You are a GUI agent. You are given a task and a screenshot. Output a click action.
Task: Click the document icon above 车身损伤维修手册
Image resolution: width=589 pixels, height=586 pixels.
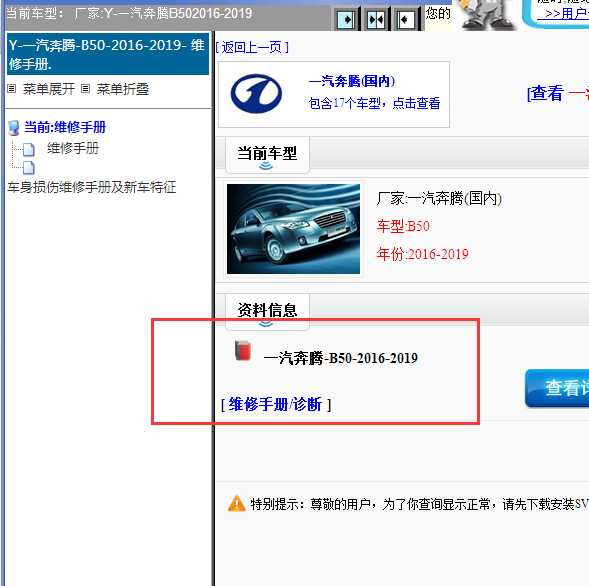point(29,168)
